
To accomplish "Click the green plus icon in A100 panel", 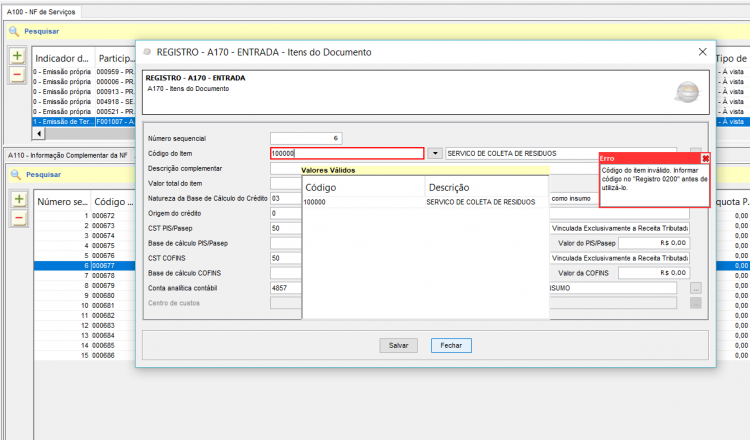I will (17, 56).
